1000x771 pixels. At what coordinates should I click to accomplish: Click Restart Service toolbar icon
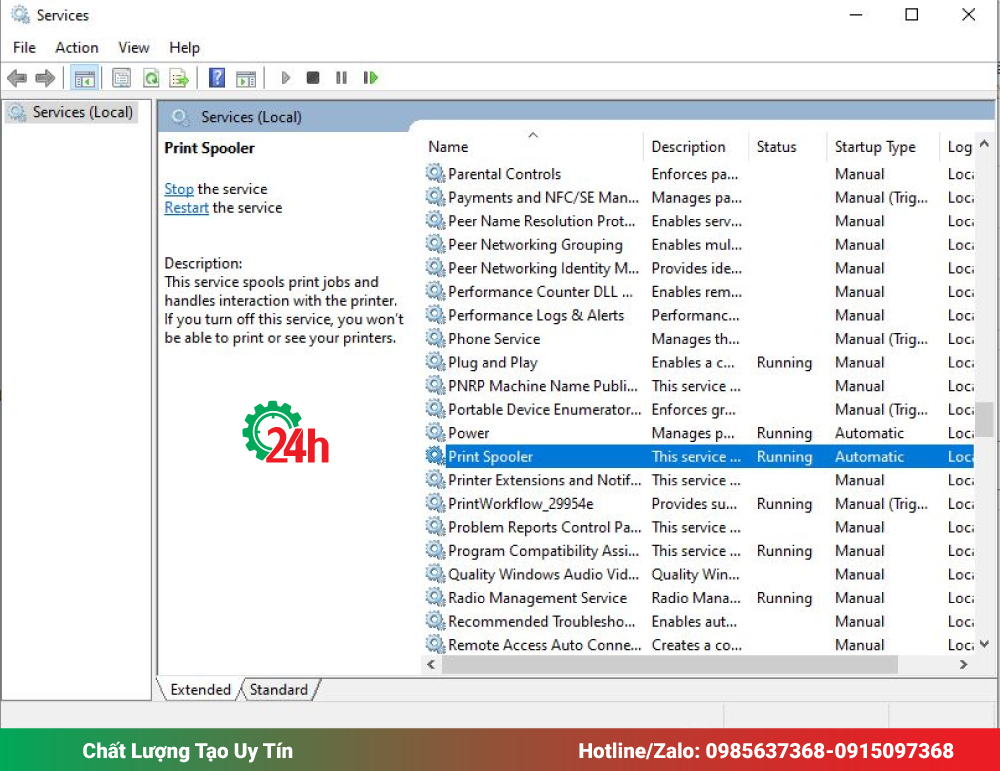coord(371,78)
